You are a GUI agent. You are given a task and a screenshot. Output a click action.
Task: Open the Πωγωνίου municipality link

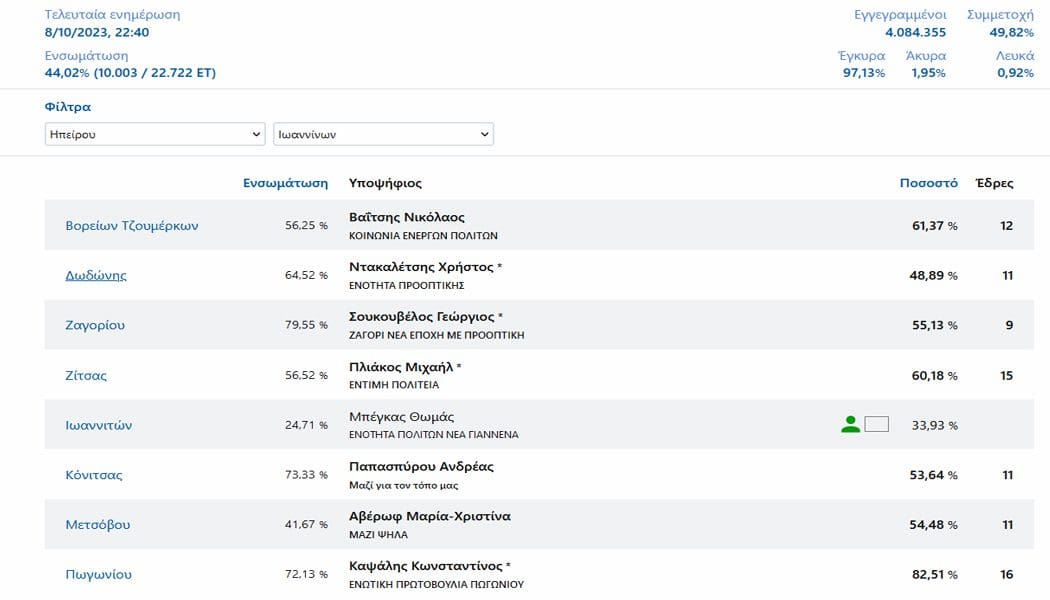click(98, 574)
